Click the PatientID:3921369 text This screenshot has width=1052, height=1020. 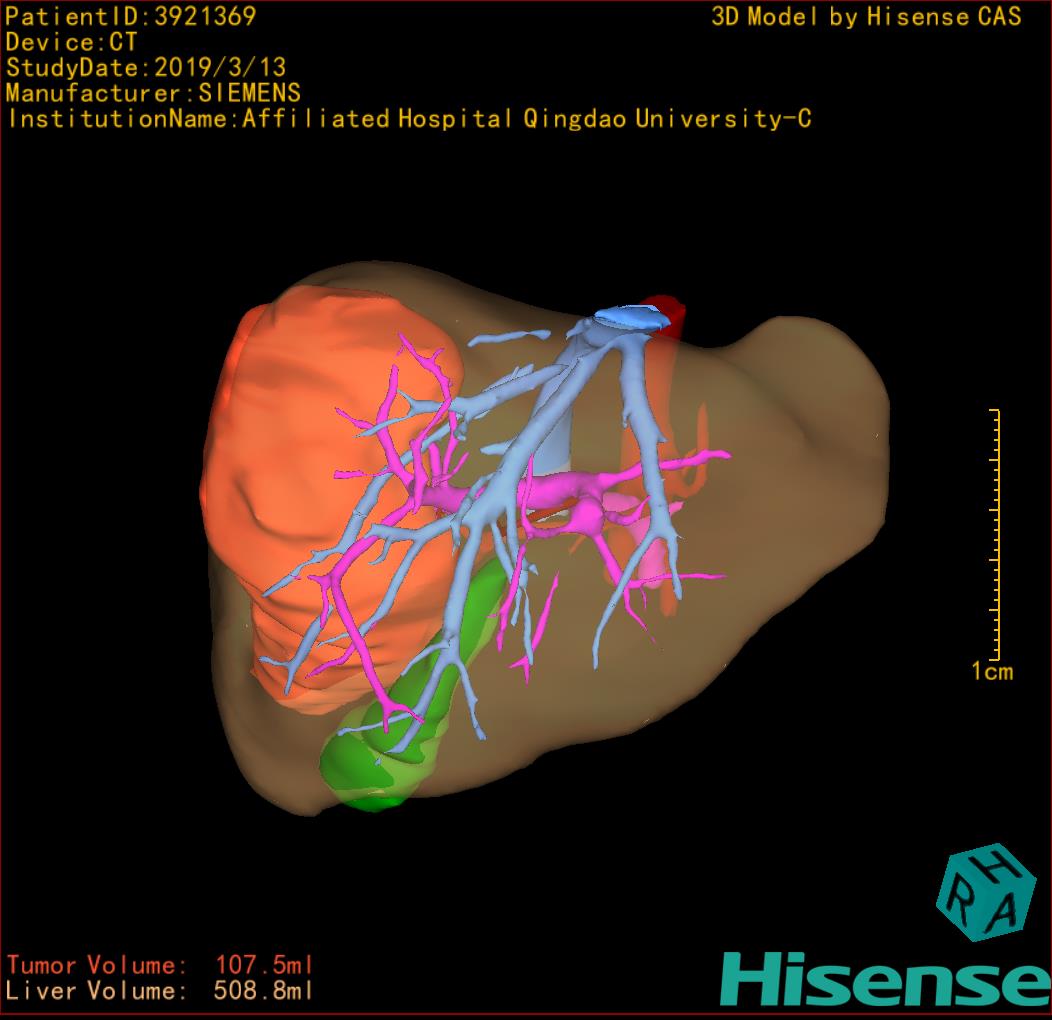point(131,17)
